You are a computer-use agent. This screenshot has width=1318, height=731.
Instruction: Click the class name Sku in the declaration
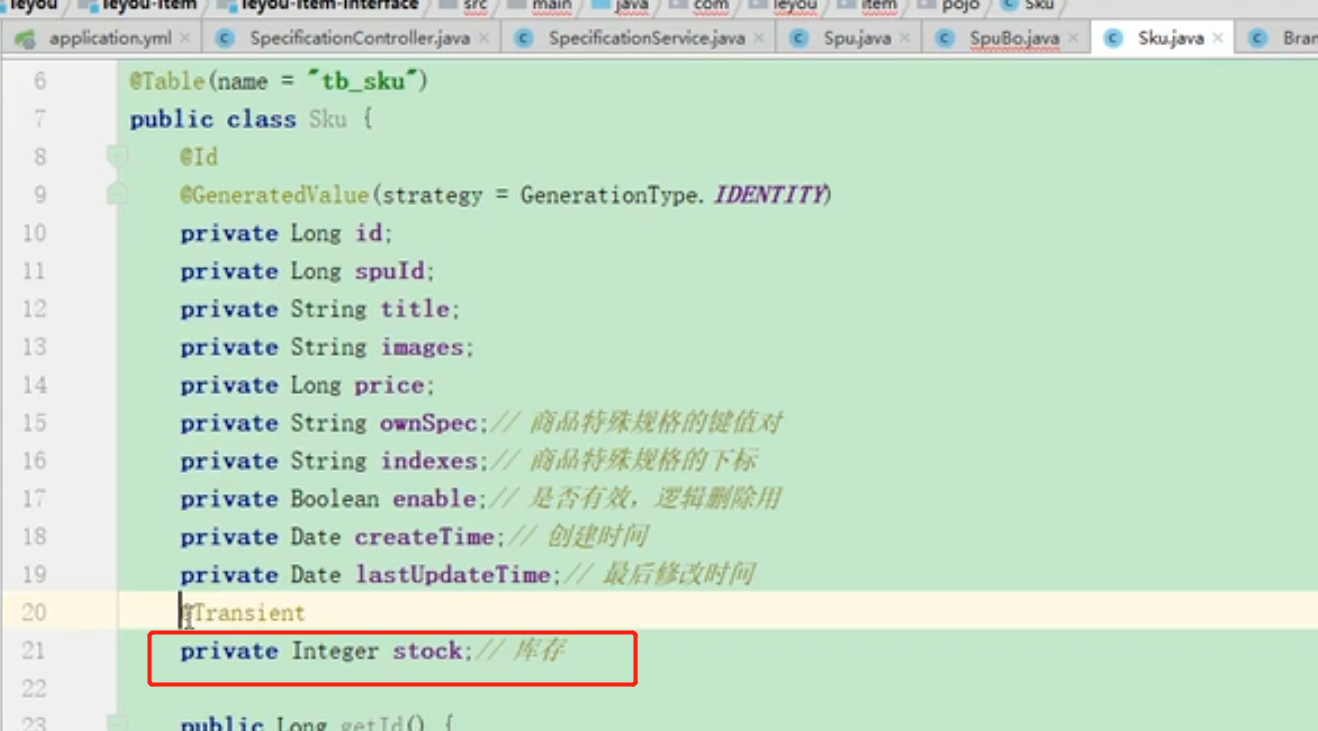pyautogui.click(x=328, y=119)
